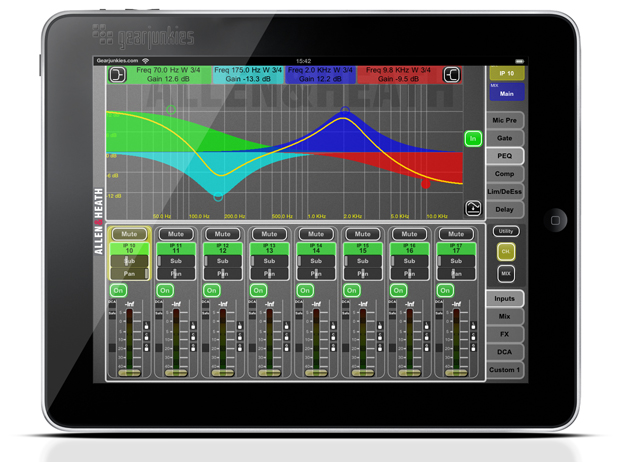The width and height of the screenshot is (630, 462).
Task: Click the Main mix indicator
Action: (x=507, y=92)
